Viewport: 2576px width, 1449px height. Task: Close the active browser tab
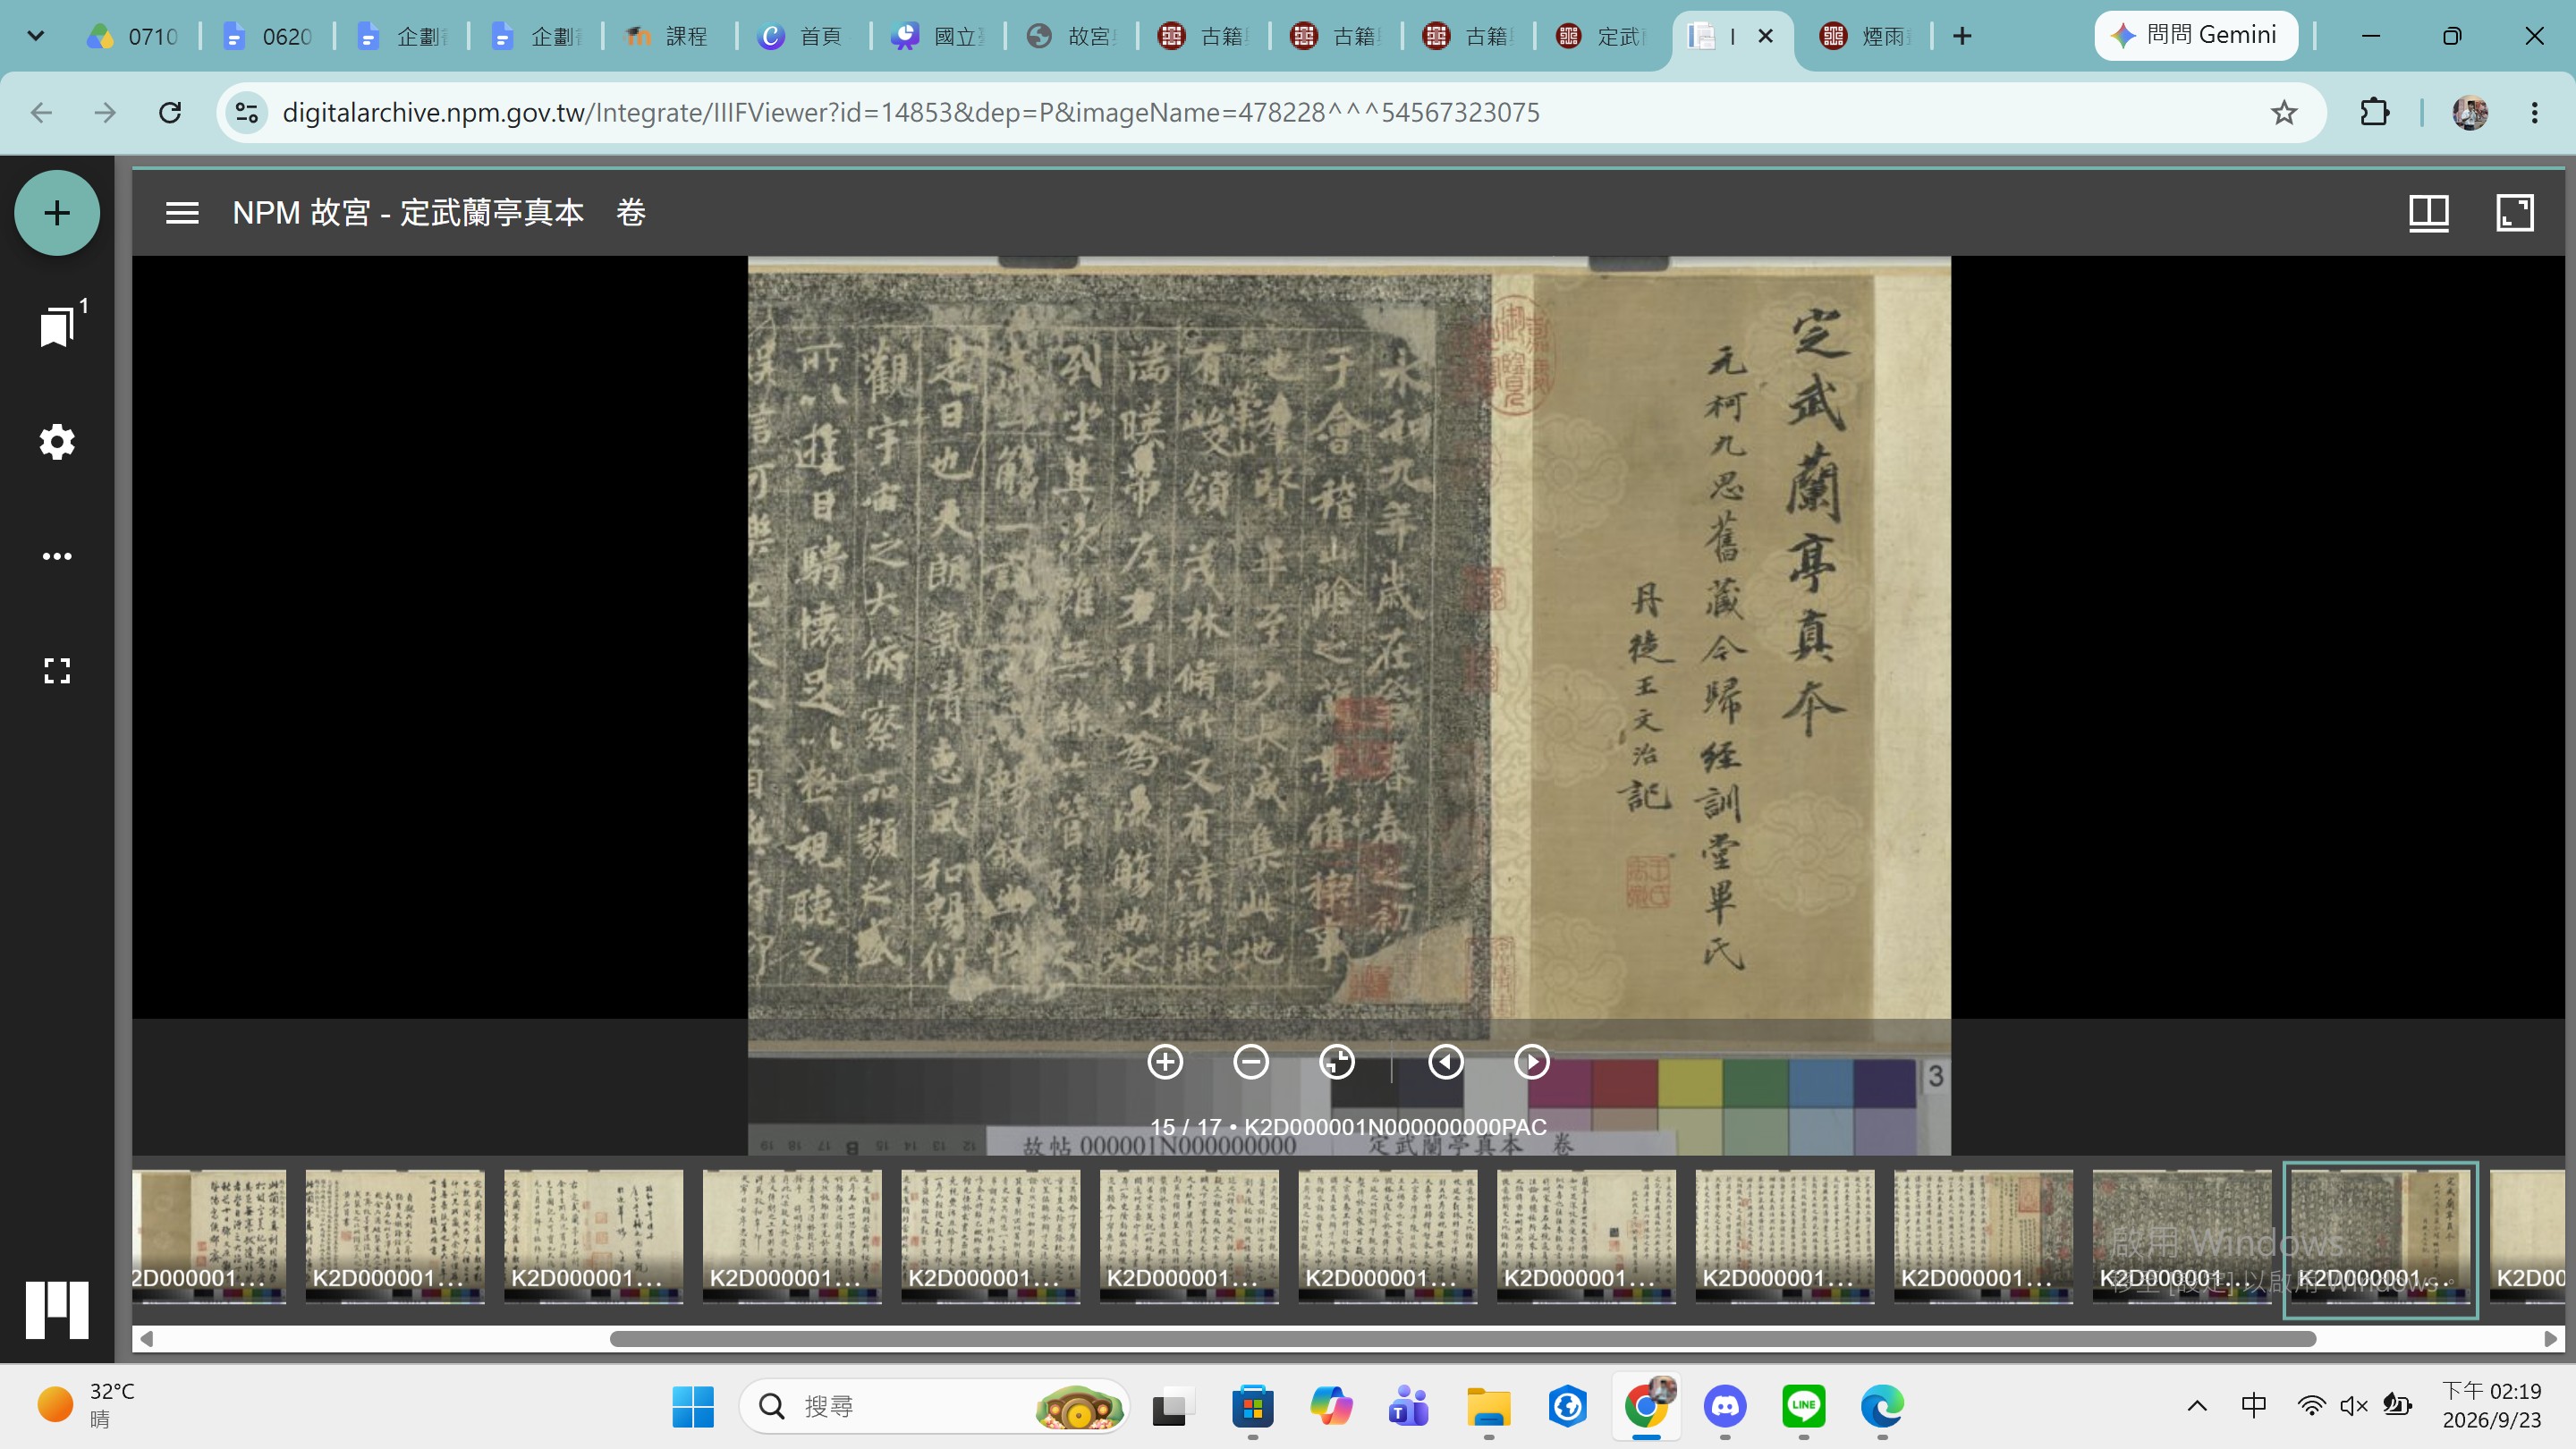[1766, 36]
